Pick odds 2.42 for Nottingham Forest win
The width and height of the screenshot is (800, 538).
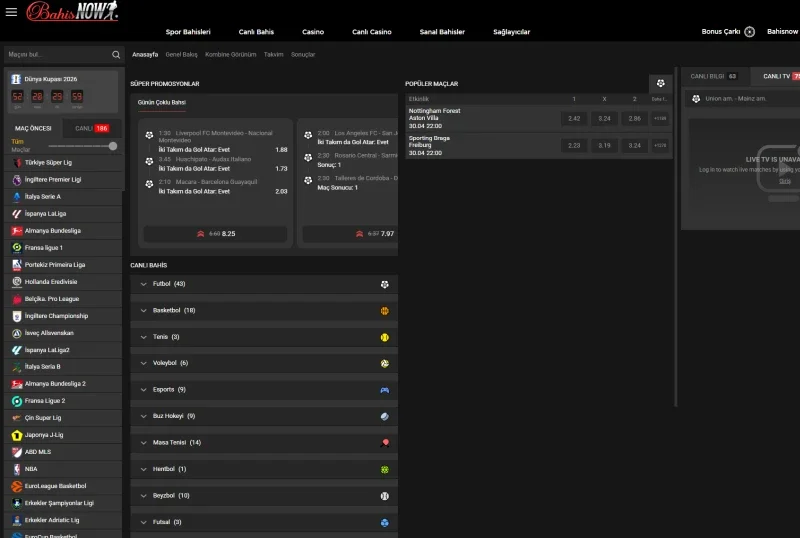click(574, 118)
